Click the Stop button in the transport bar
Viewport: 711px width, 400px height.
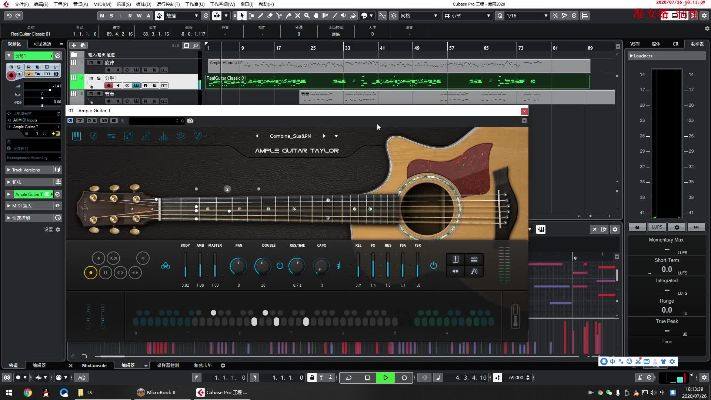pyautogui.click(x=368, y=378)
